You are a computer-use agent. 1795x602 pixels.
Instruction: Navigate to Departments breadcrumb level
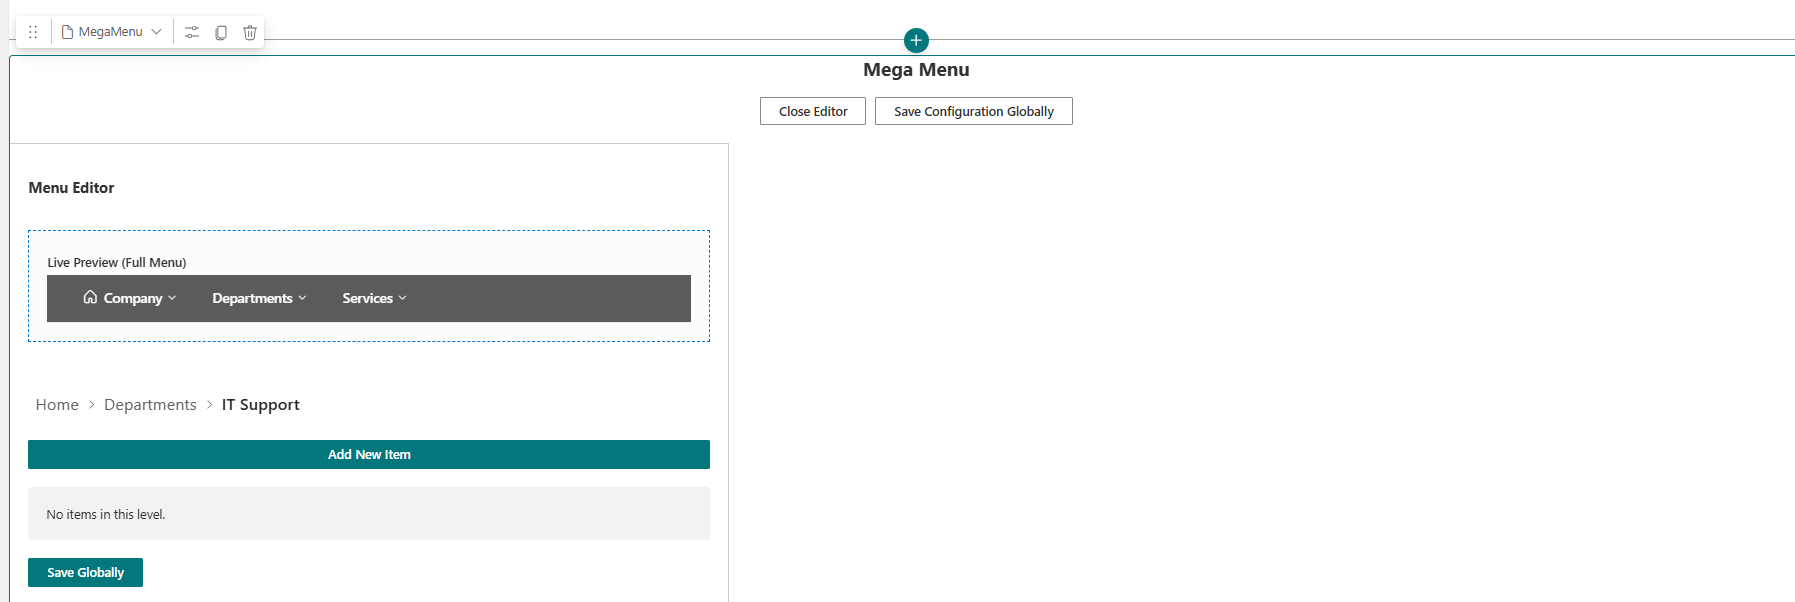pos(150,405)
